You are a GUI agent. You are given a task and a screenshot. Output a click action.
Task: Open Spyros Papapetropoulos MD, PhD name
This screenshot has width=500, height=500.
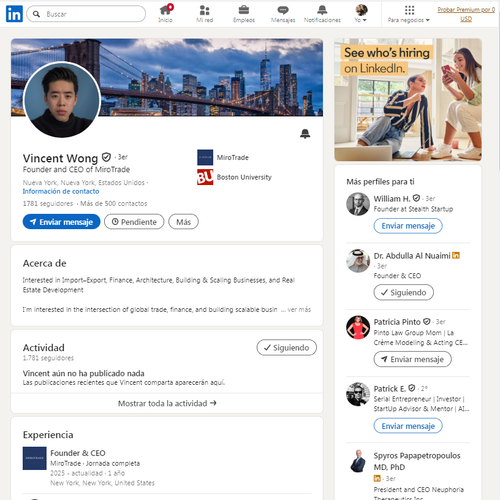417,461
